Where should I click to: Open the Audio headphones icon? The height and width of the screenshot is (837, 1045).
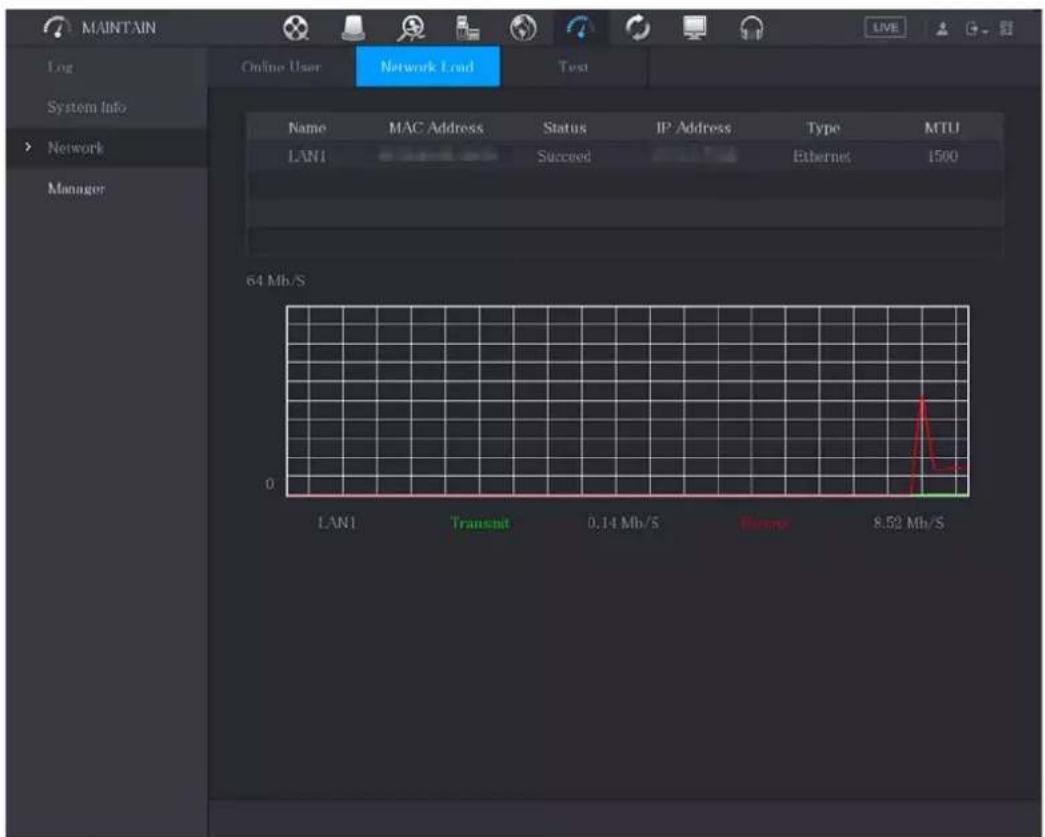coord(752,28)
